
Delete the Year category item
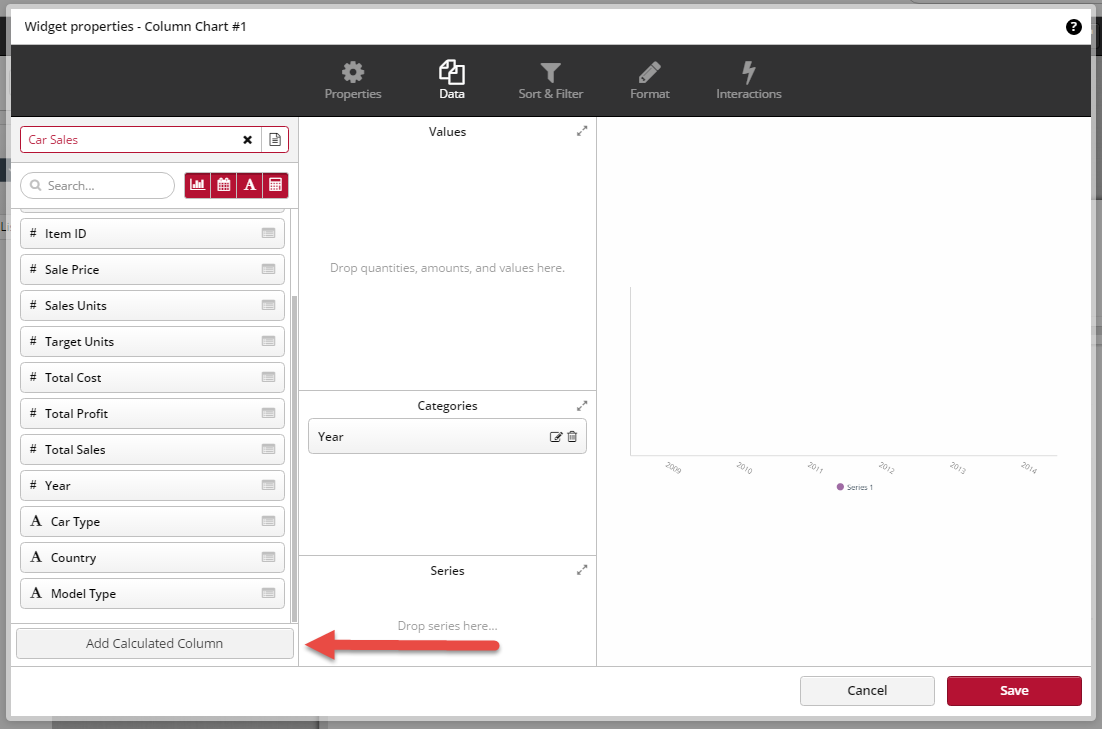pyautogui.click(x=572, y=437)
